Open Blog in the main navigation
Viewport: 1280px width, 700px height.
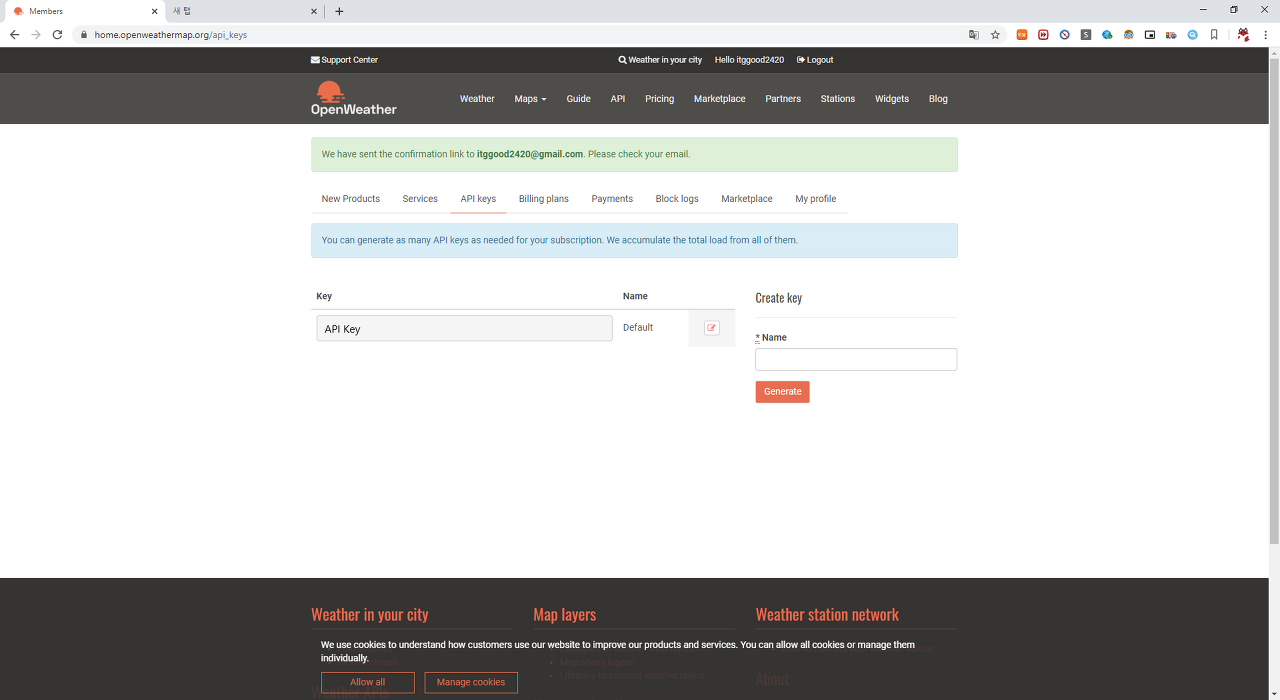click(x=938, y=99)
